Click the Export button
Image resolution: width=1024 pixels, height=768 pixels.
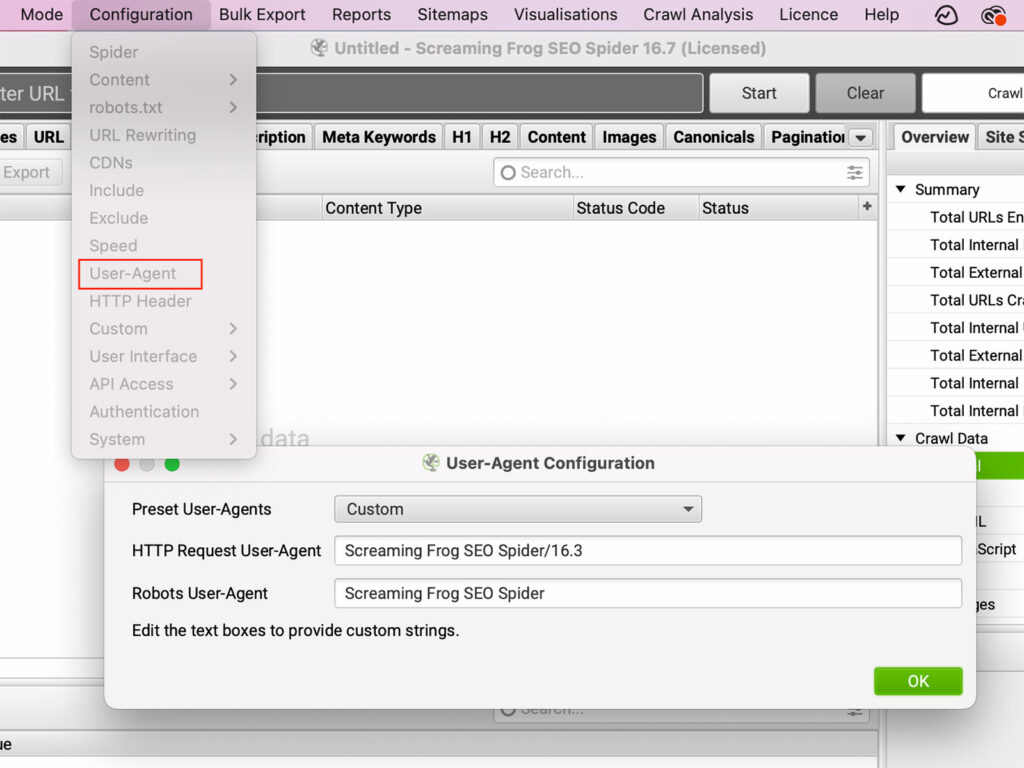click(29, 172)
